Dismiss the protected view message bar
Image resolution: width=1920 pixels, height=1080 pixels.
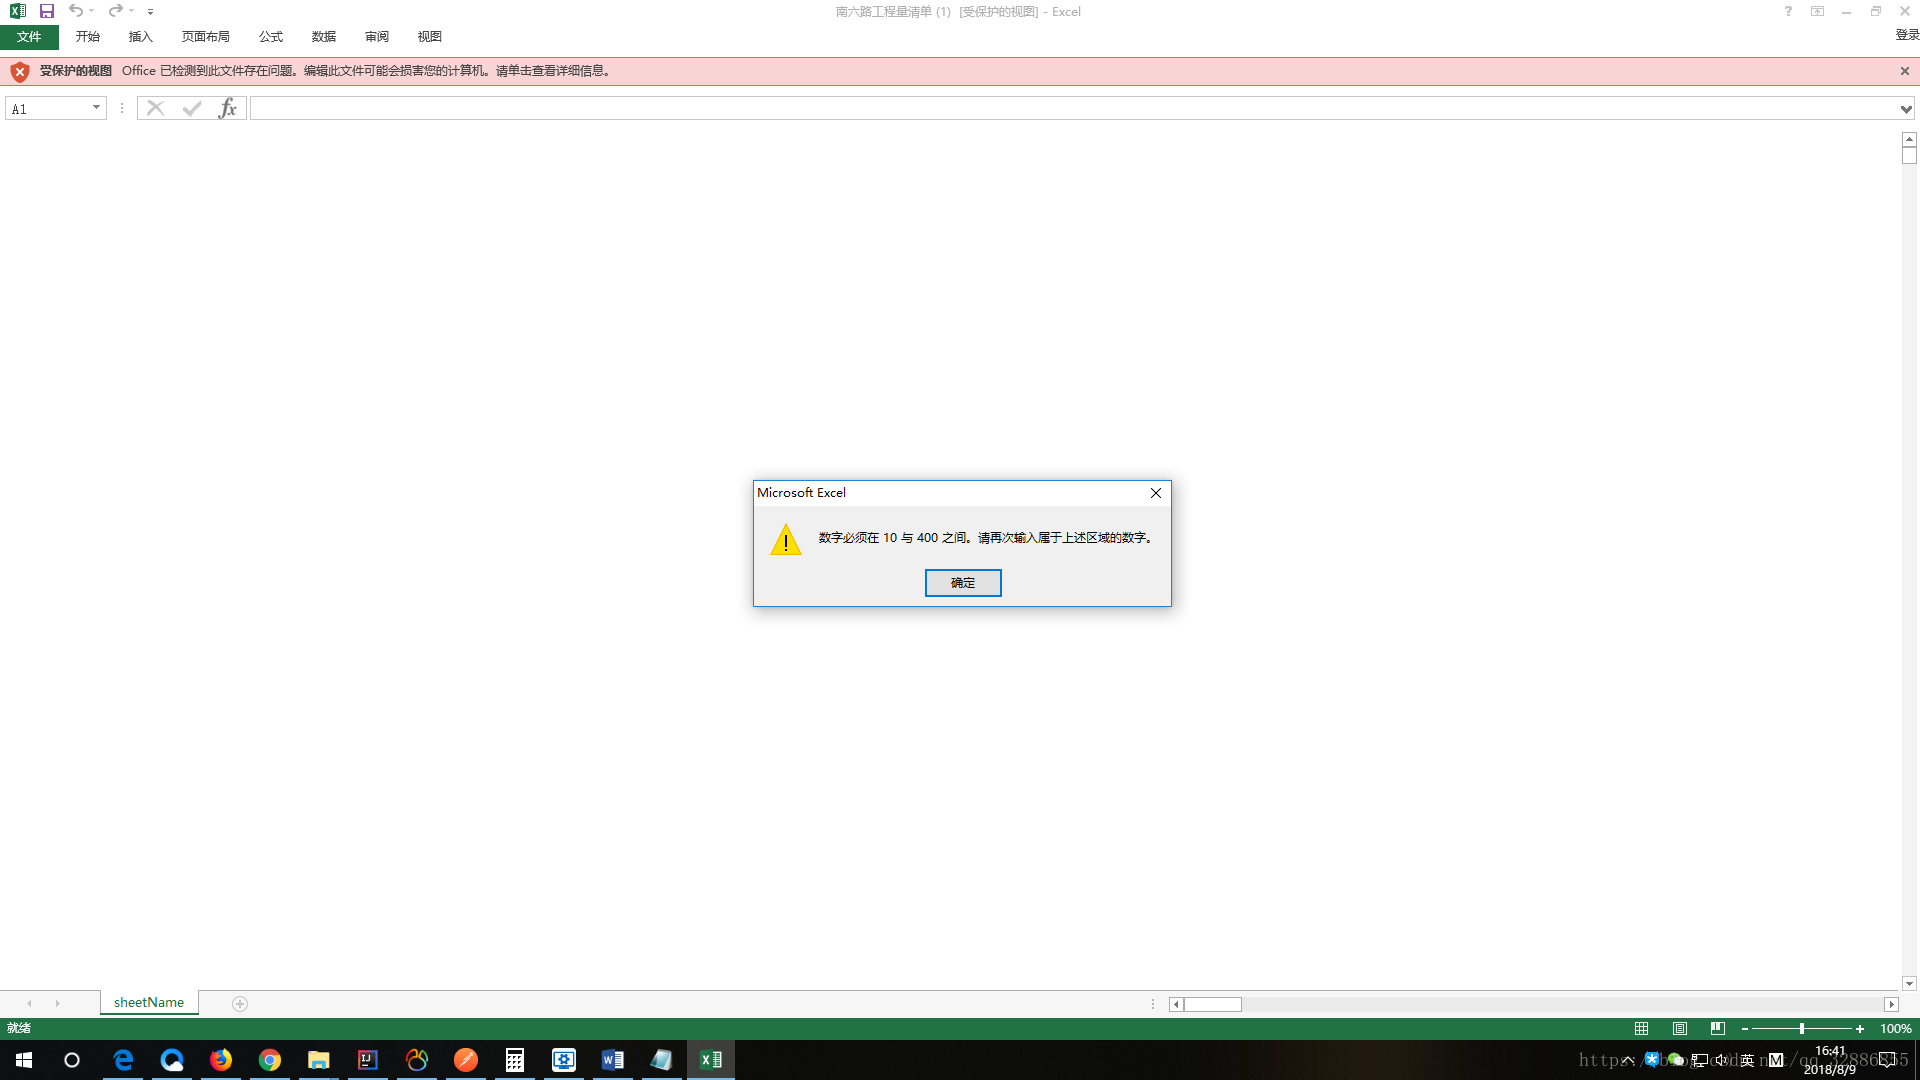pyautogui.click(x=1905, y=71)
